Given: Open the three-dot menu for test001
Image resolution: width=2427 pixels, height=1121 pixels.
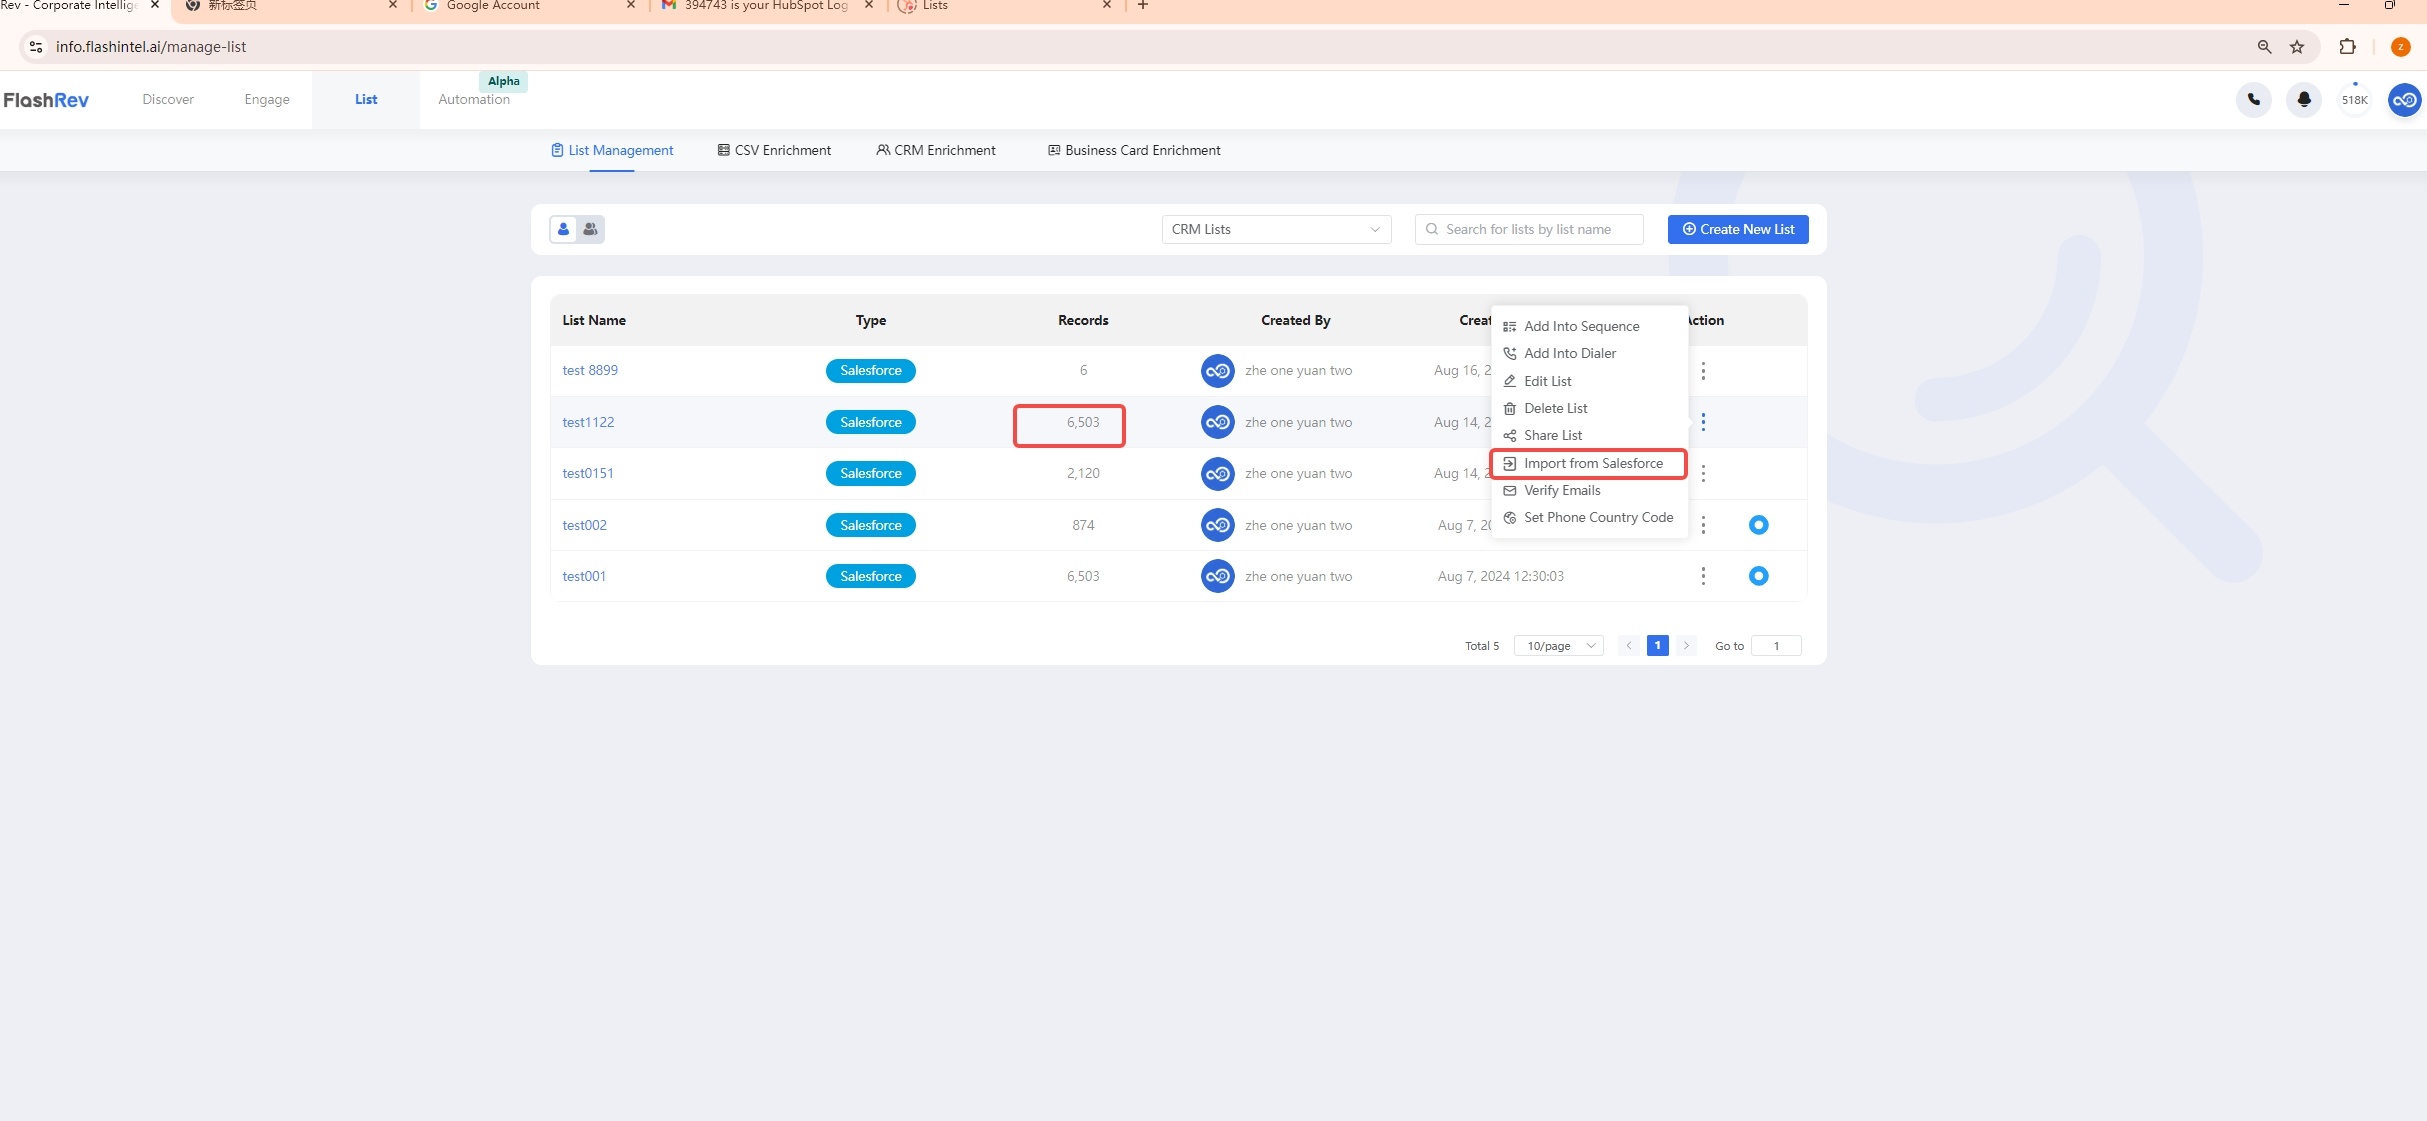Looking at the screenshot, I should [x=1703, y=576].
